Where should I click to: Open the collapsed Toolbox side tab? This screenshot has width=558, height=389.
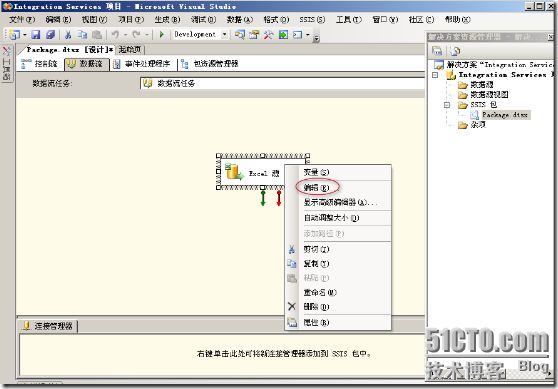(7, 64)
